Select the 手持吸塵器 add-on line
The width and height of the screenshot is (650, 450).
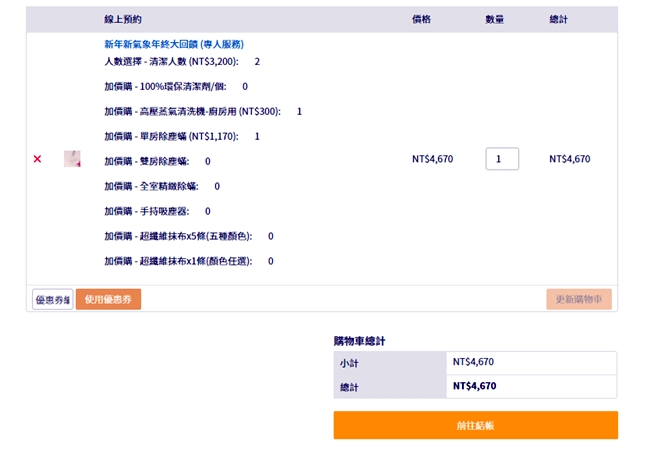pyautogui.click(x=157, y=211)
